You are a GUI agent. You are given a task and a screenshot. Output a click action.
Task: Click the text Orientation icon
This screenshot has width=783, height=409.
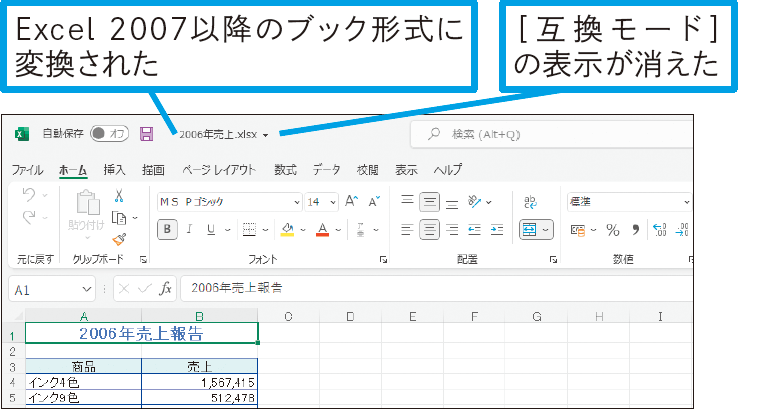pos(474,201)
